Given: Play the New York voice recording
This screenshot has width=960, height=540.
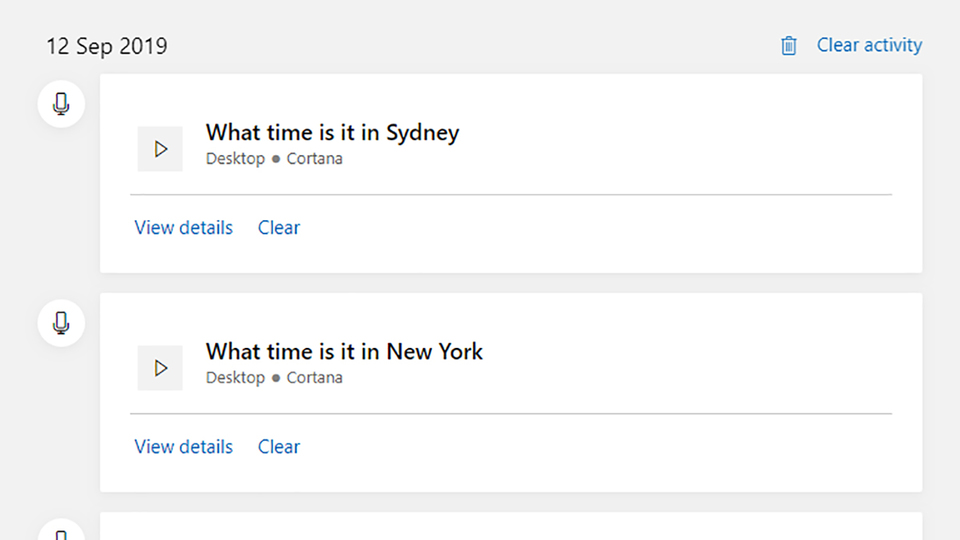Looking at the screenshot, I should click(x=160, y=368).
